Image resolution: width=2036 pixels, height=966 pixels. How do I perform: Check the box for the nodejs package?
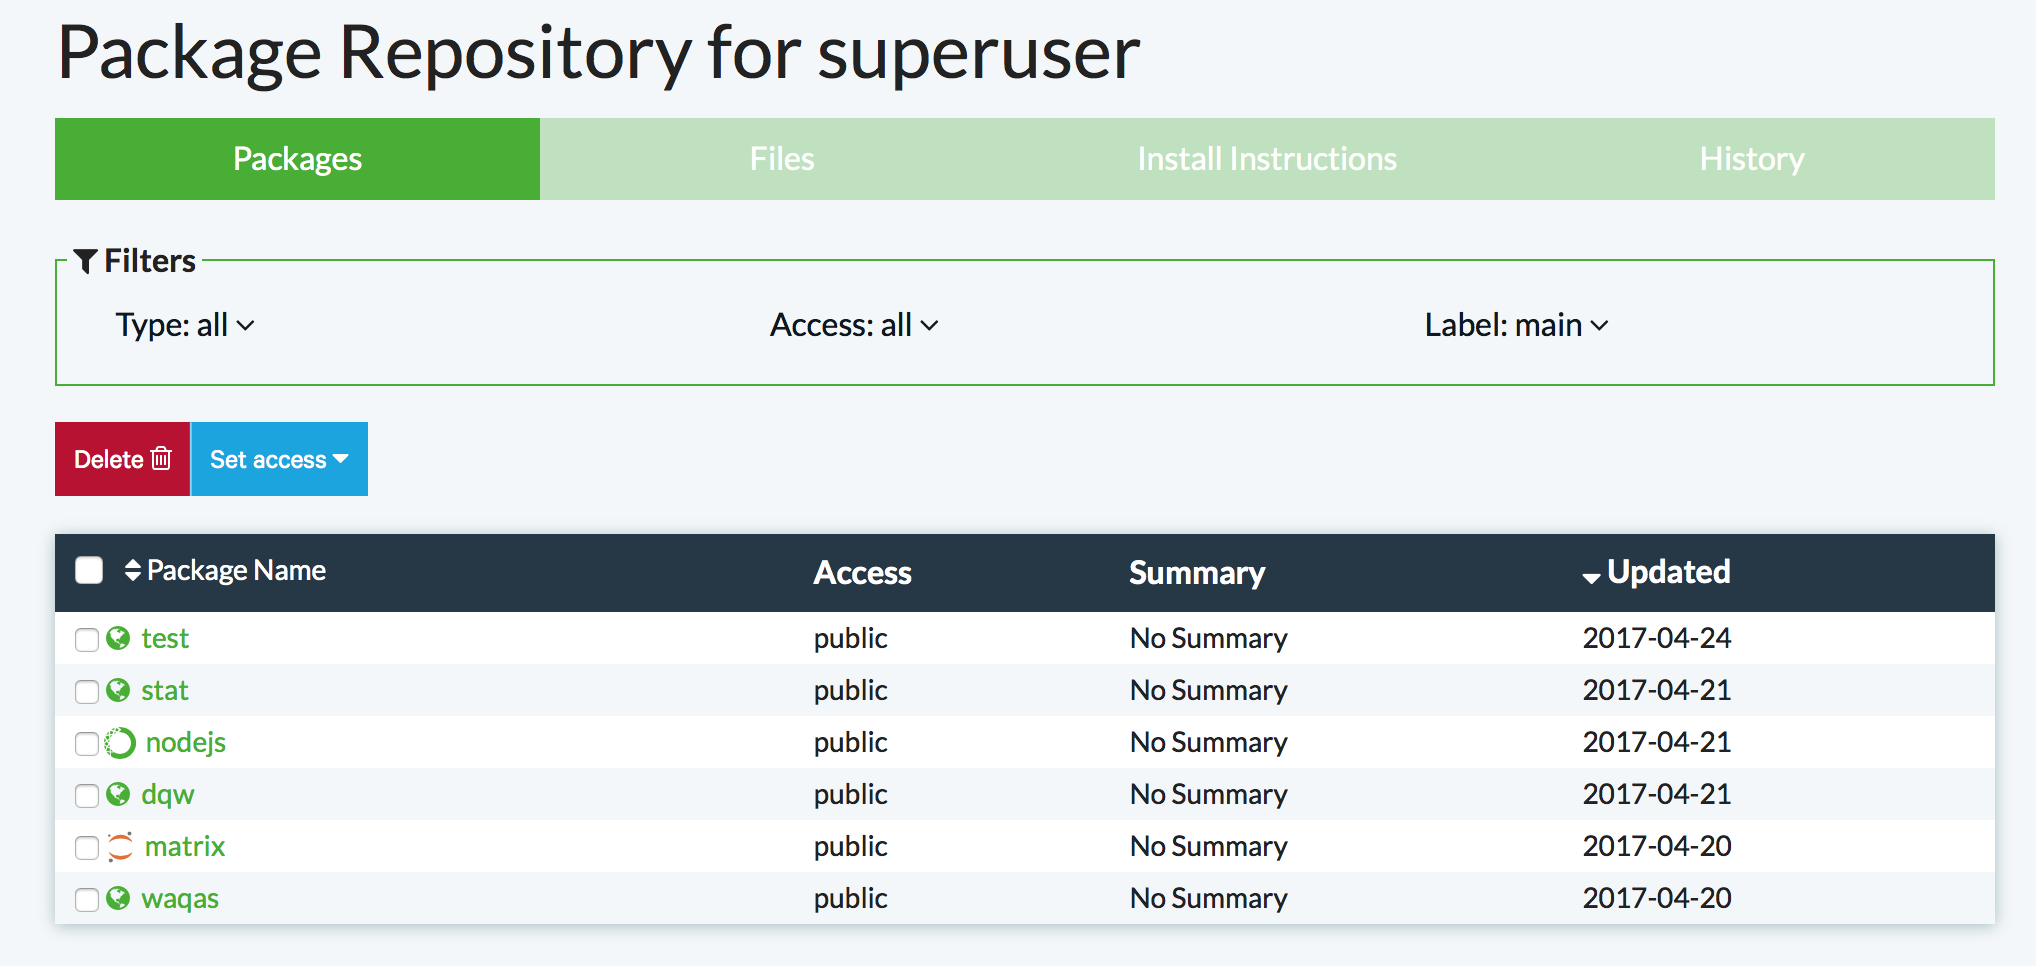tap(87, 744)
